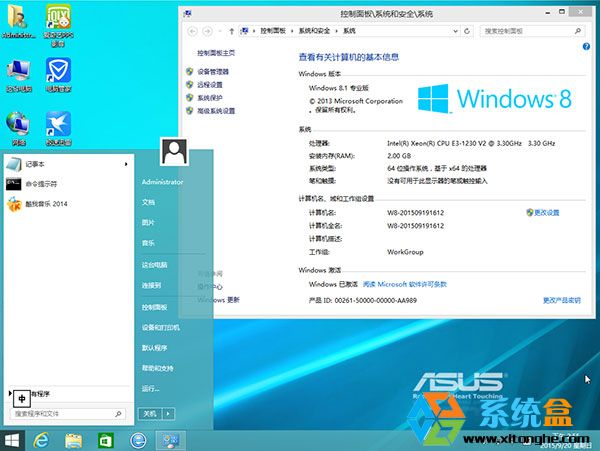Click the user account picture in Start menu
The image size is (600, 451).
tap(175, 152)
